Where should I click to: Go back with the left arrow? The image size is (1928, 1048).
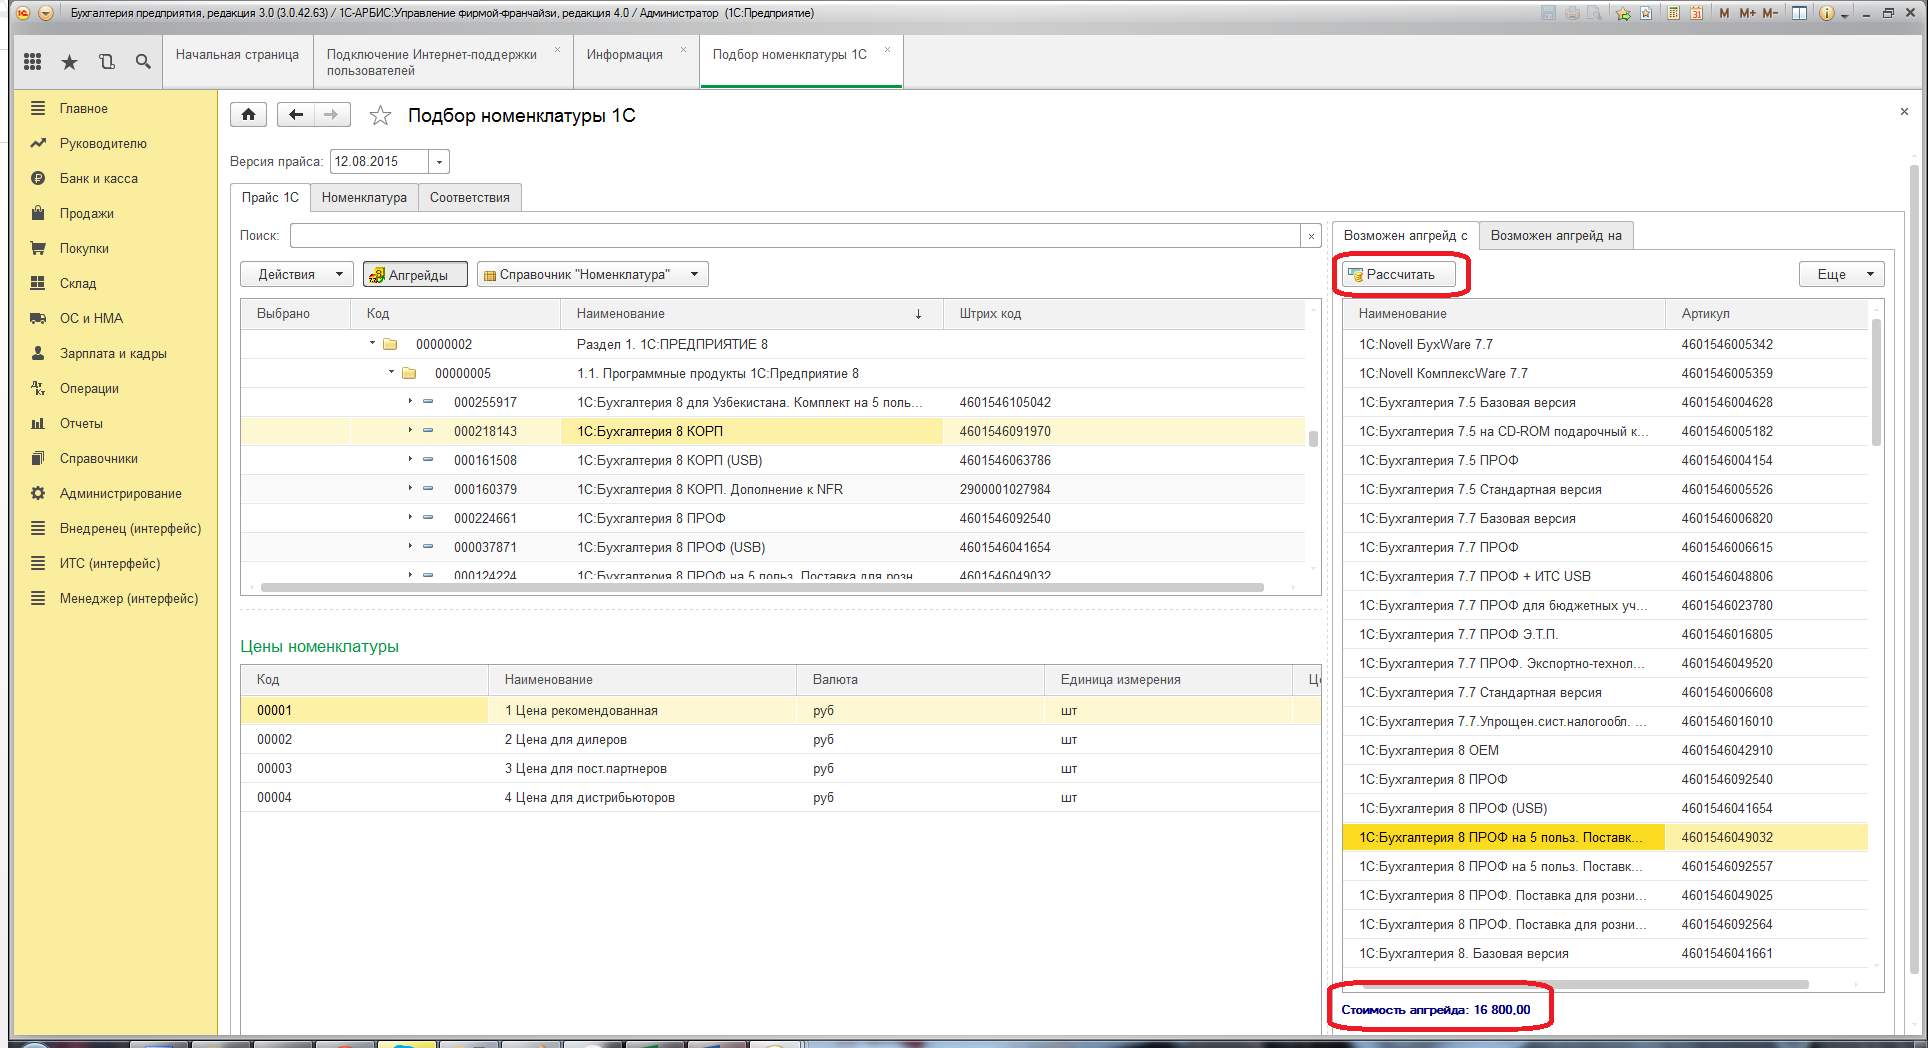tap(296, 115)
